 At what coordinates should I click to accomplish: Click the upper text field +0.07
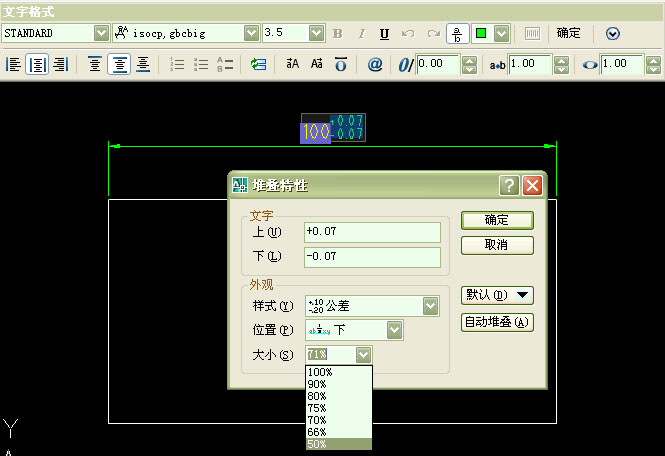pos(372,232)
